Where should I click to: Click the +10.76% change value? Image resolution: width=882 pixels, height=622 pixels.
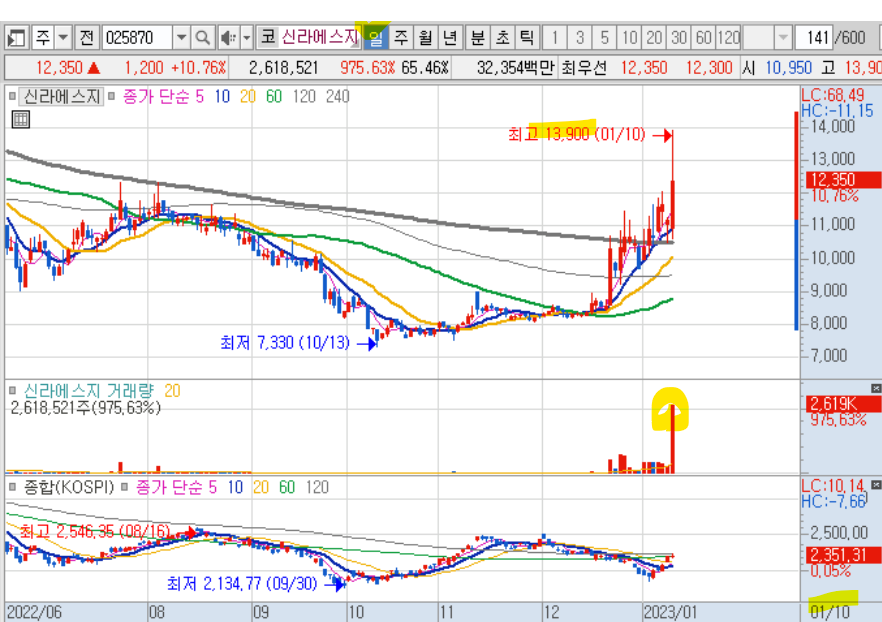point(199,69)
